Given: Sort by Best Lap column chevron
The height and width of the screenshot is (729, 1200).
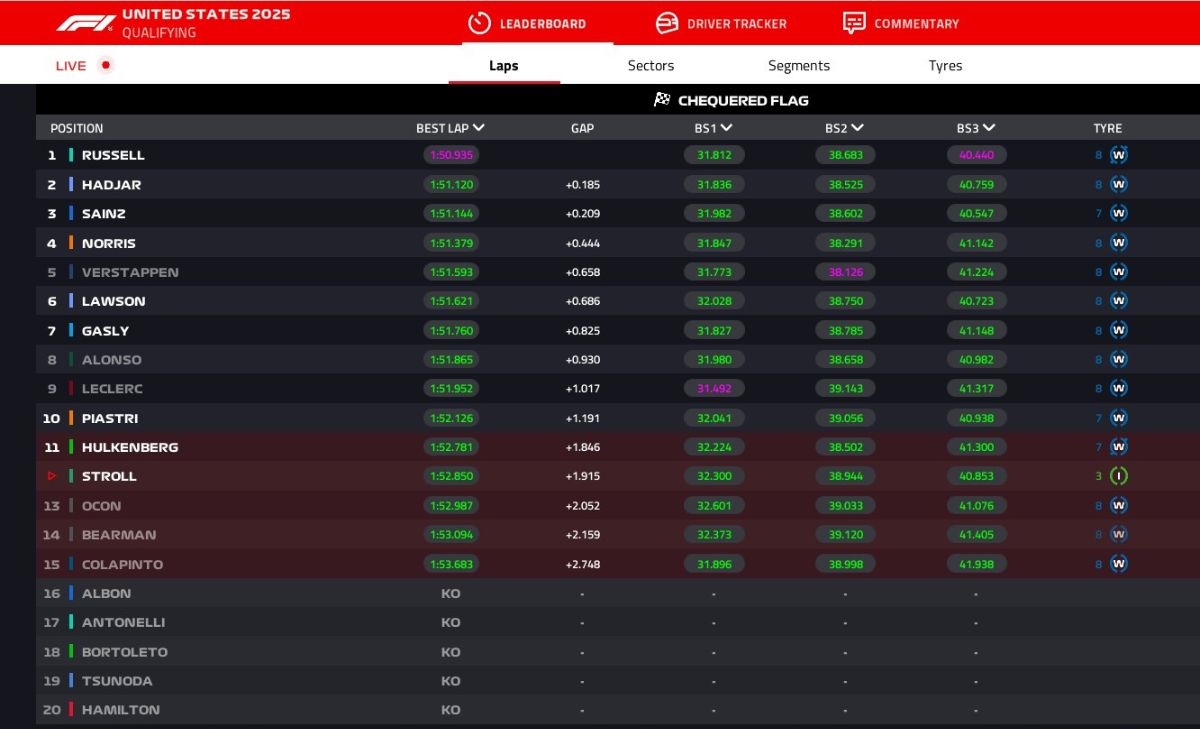Looking at the screenshot, I should (479, 128).
